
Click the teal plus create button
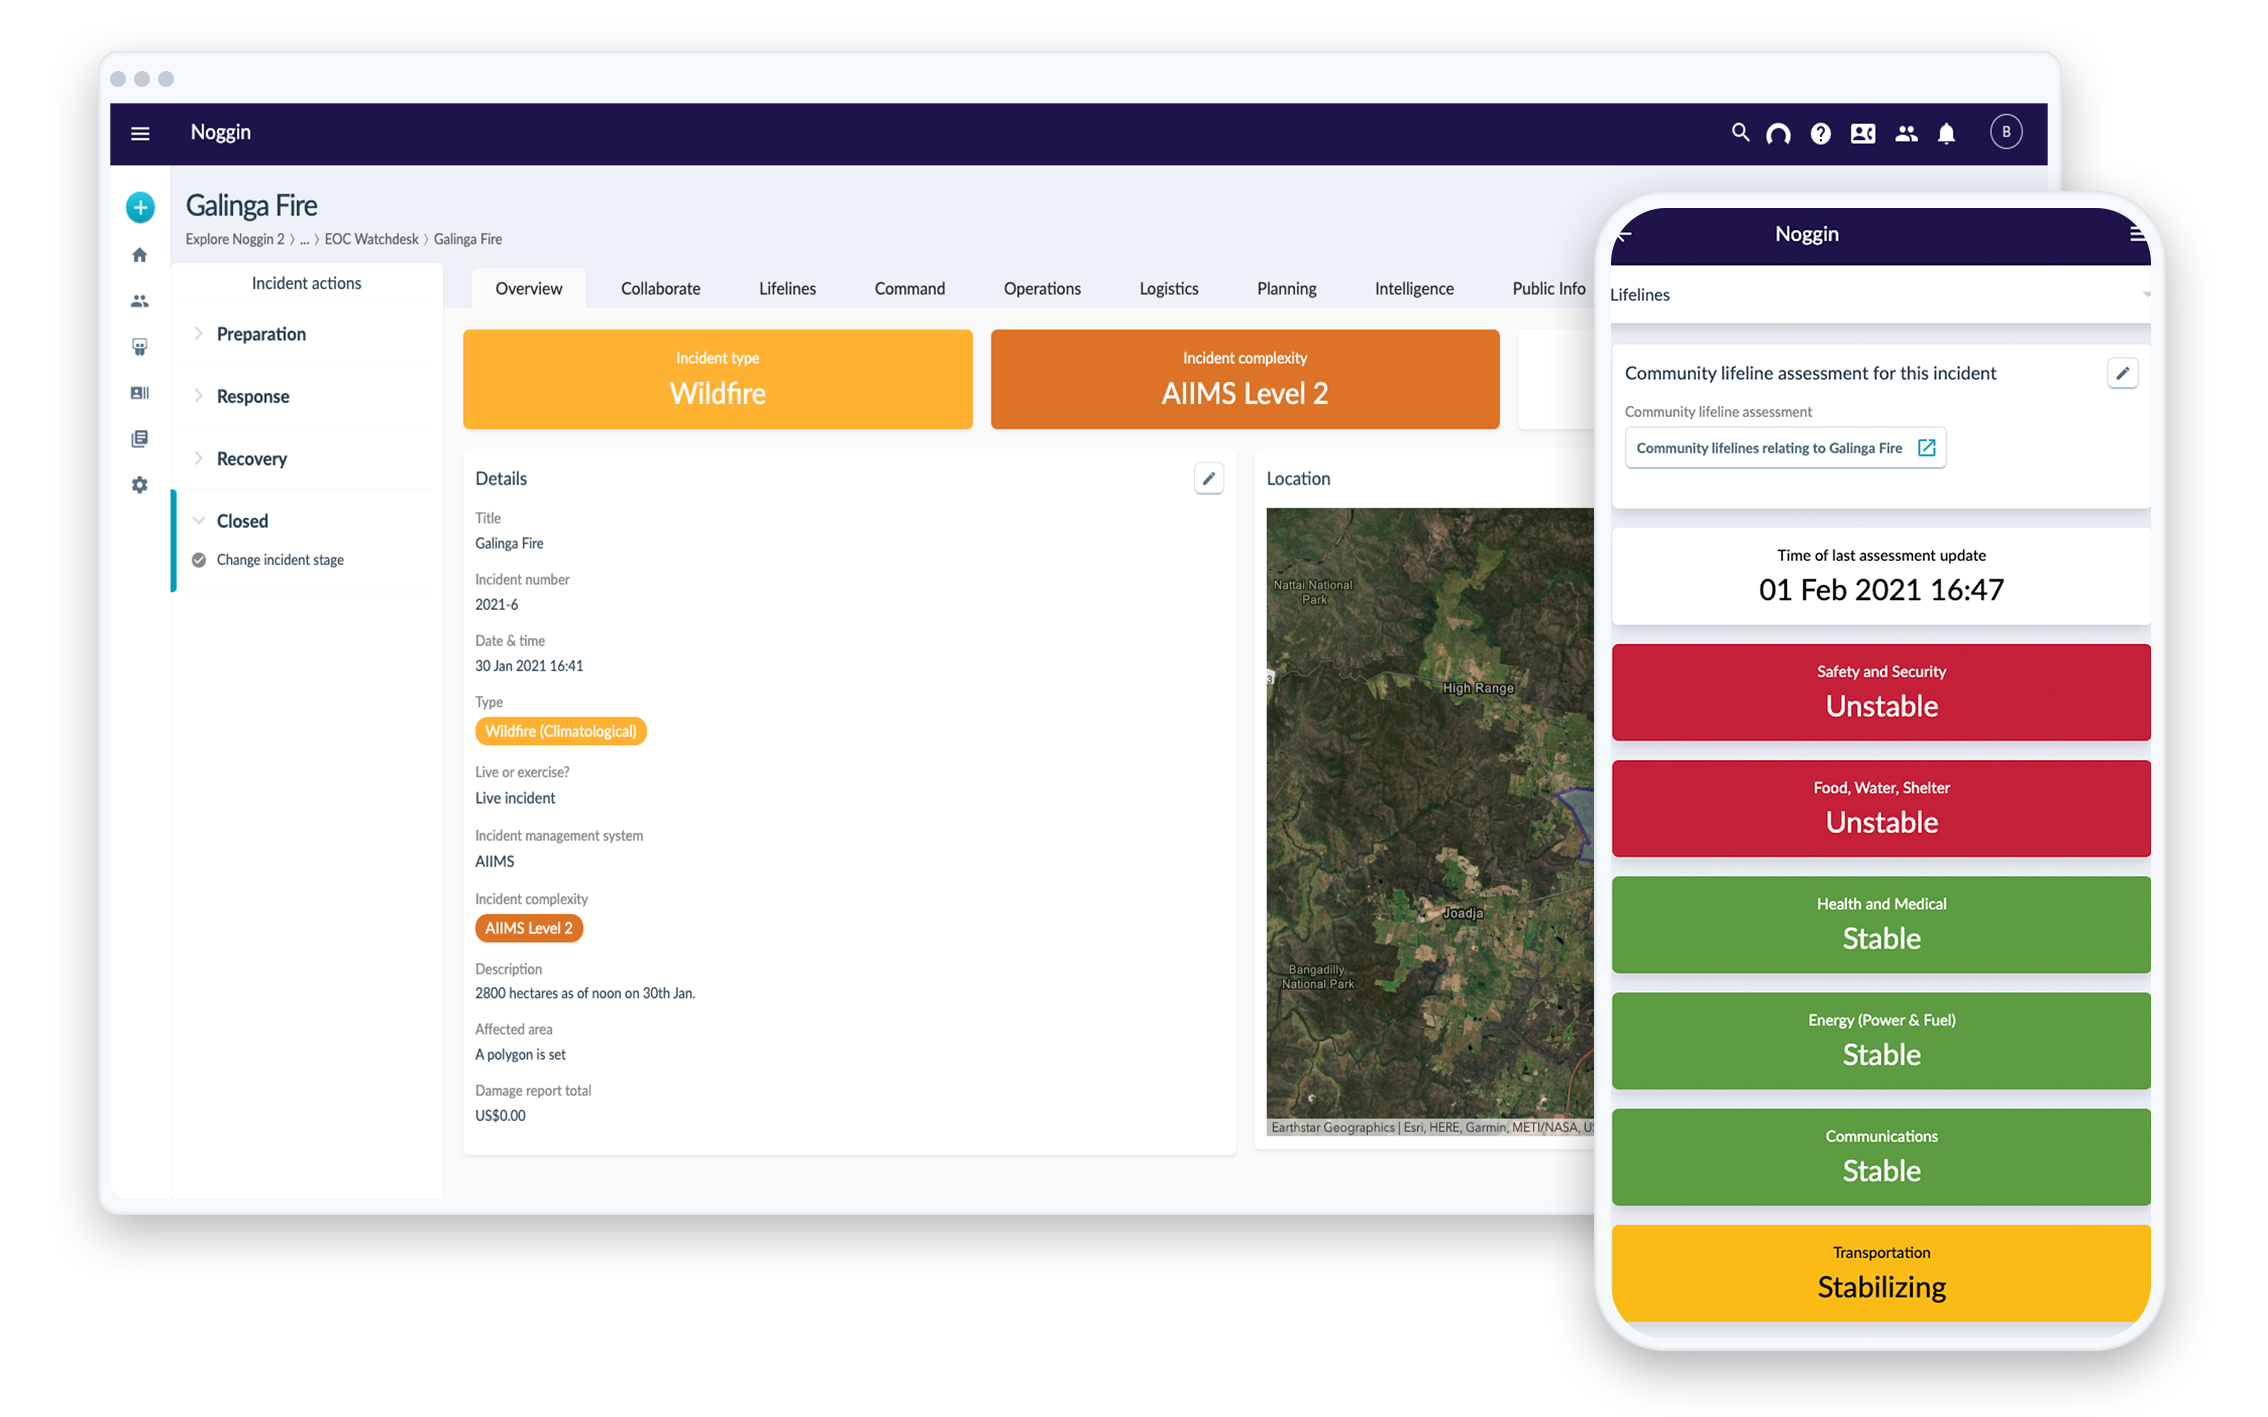(x=140, y=208)
